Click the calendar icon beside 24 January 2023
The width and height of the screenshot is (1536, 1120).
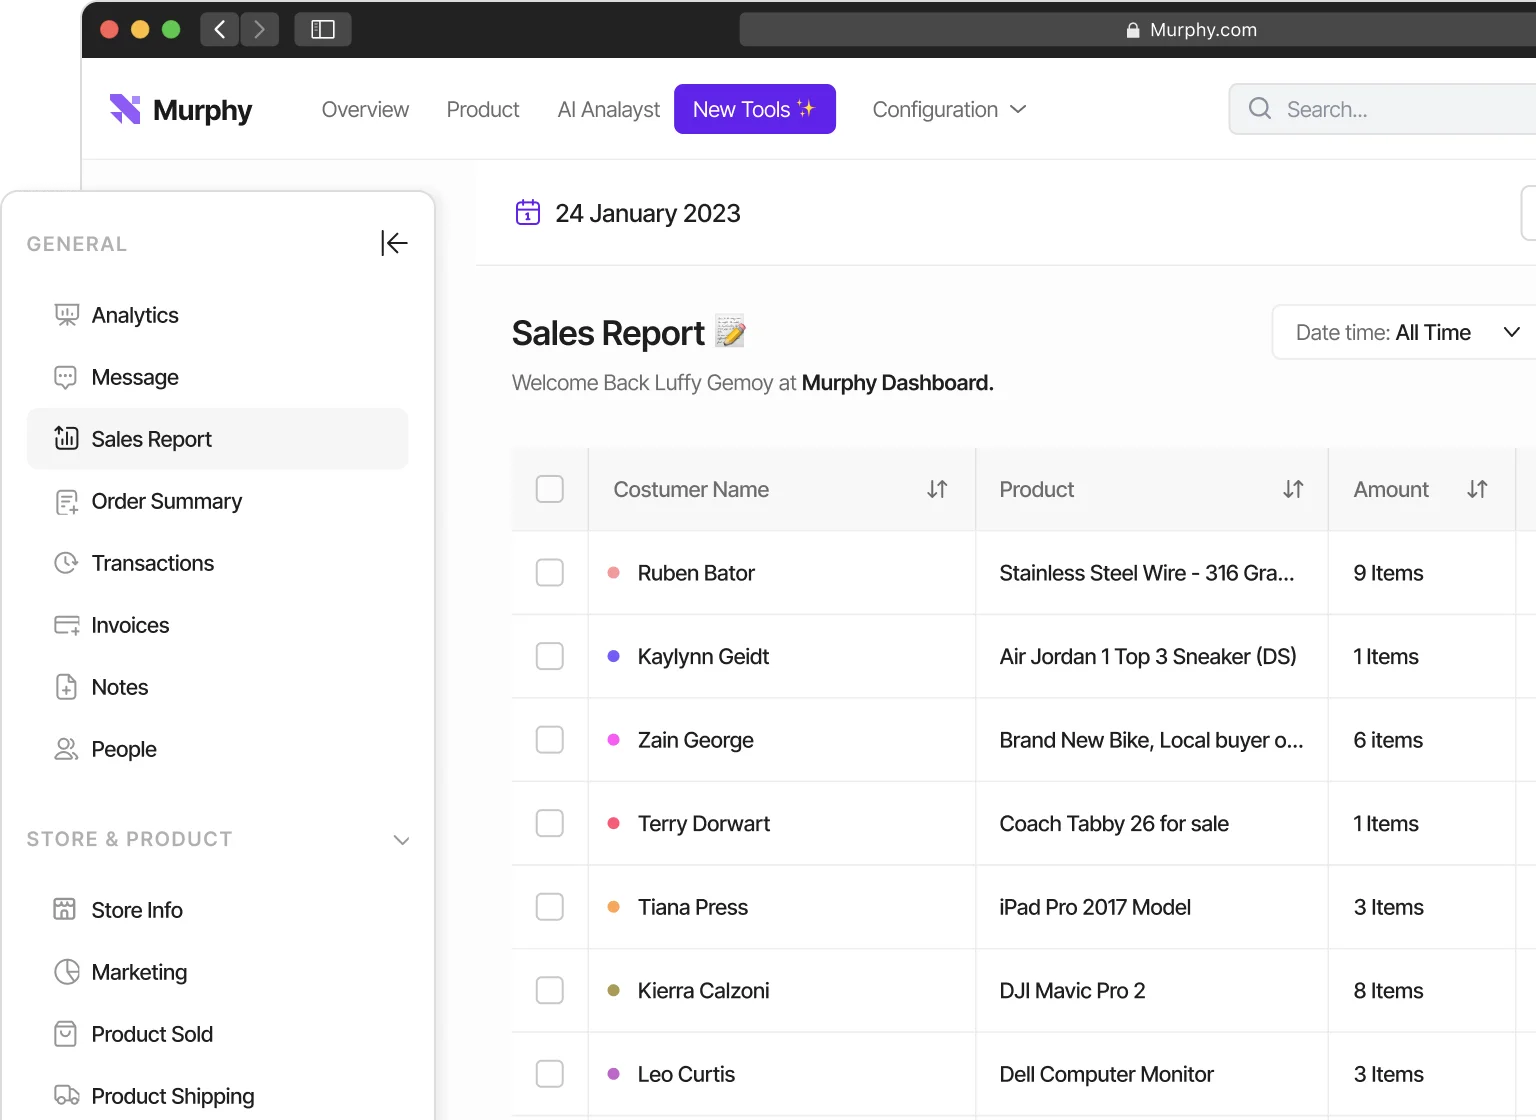[x=528, y=213]
